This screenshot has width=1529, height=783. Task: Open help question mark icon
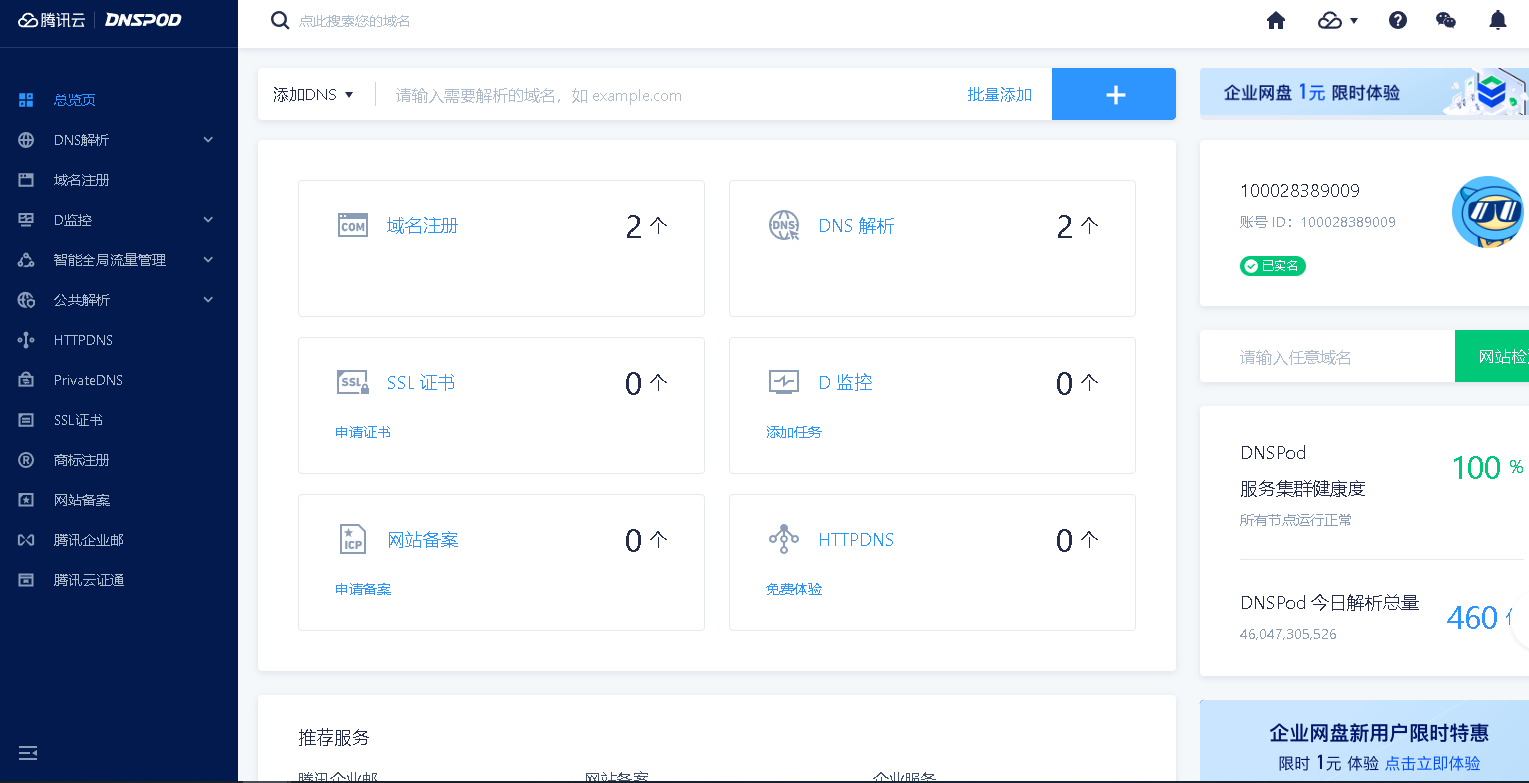[1398, 20]
